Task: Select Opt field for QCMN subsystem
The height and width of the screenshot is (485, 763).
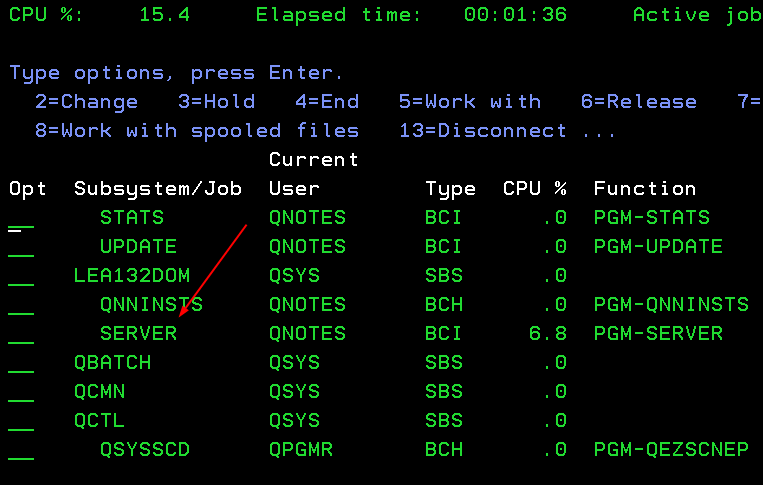Action: pos(21,392)
